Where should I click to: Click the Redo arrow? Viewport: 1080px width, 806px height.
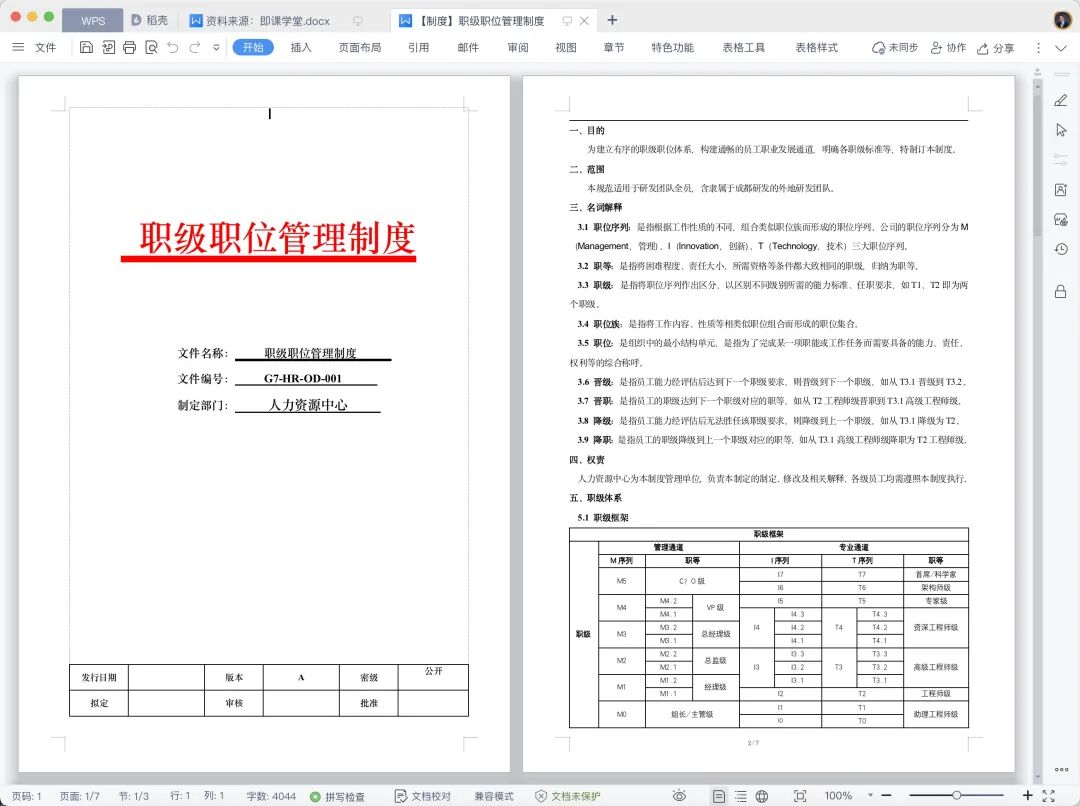[x=195, y=48]
